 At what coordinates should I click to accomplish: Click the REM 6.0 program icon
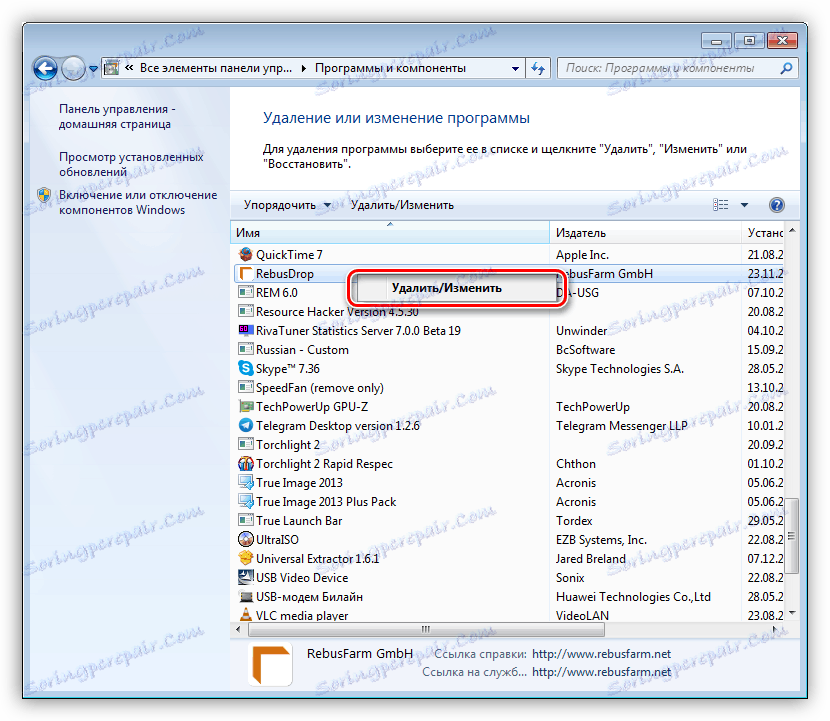tap(246, 293)
